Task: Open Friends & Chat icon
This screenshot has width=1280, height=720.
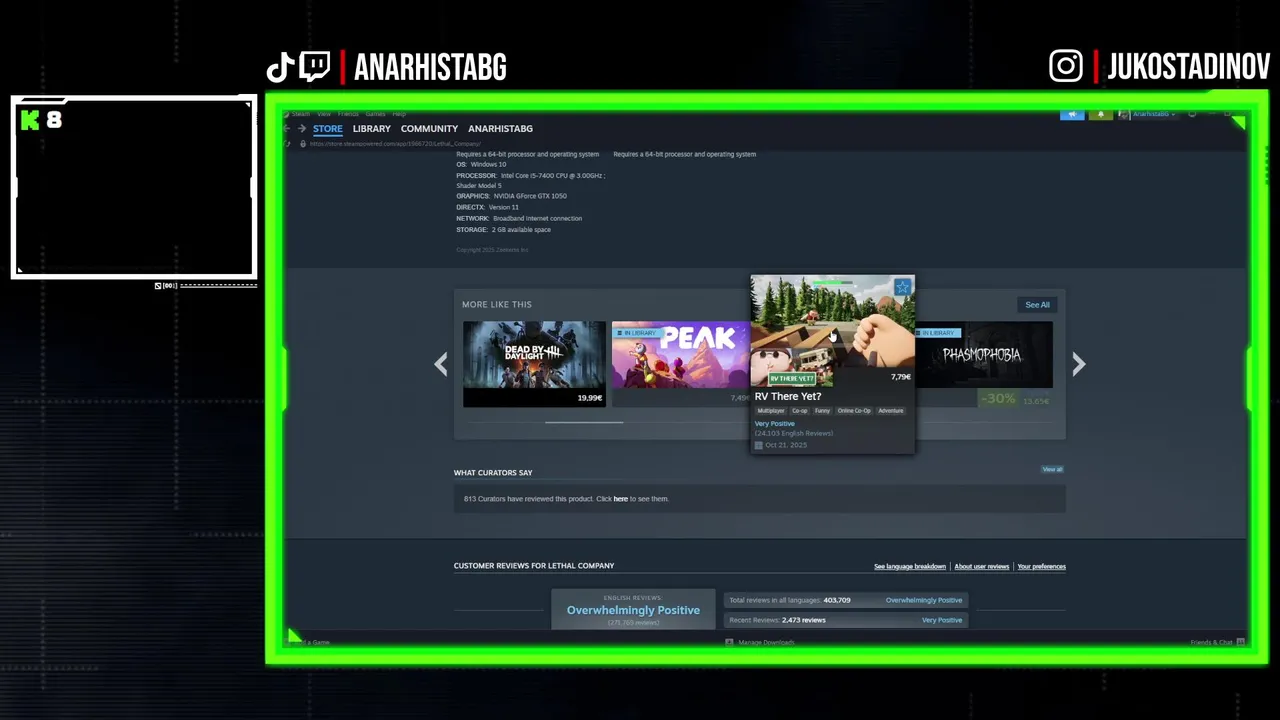Action: (1240, 642)
